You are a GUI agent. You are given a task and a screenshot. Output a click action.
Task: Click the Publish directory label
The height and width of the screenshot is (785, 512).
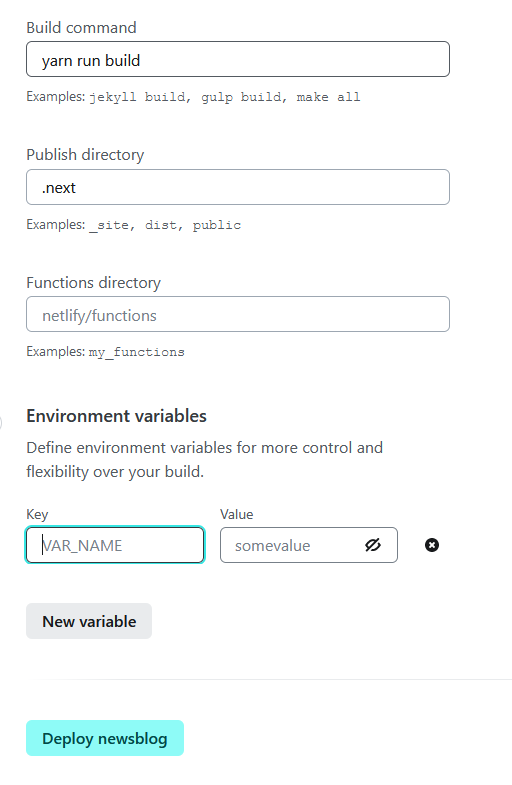[x=85, y=155]
